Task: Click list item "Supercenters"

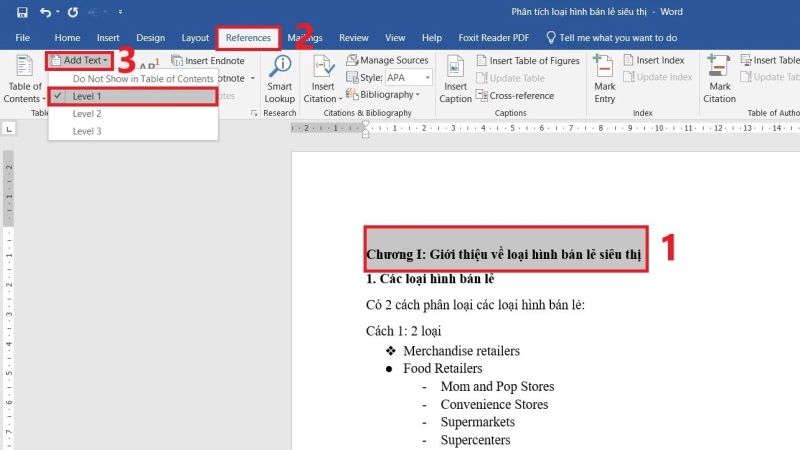Action: [x=476, y=440]
